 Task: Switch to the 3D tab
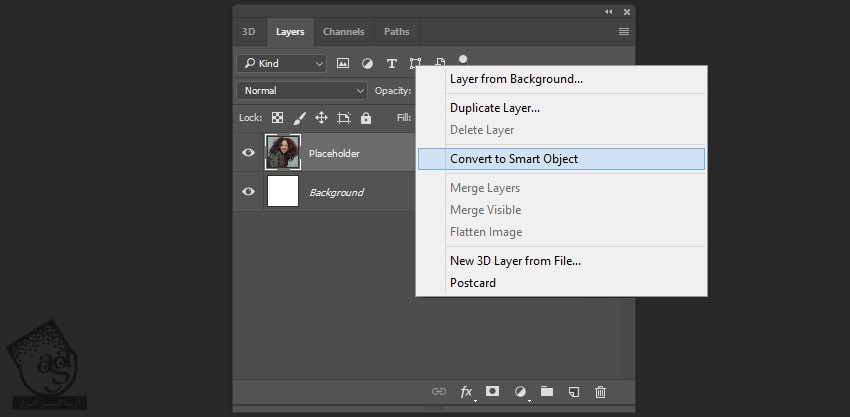click(248, 31)
